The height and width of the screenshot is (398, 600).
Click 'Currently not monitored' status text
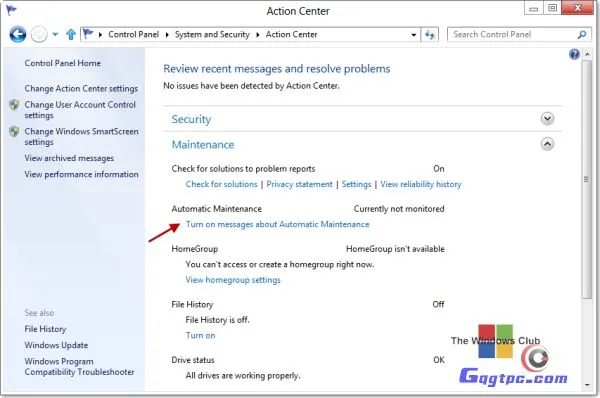click(x=399, y=209)
